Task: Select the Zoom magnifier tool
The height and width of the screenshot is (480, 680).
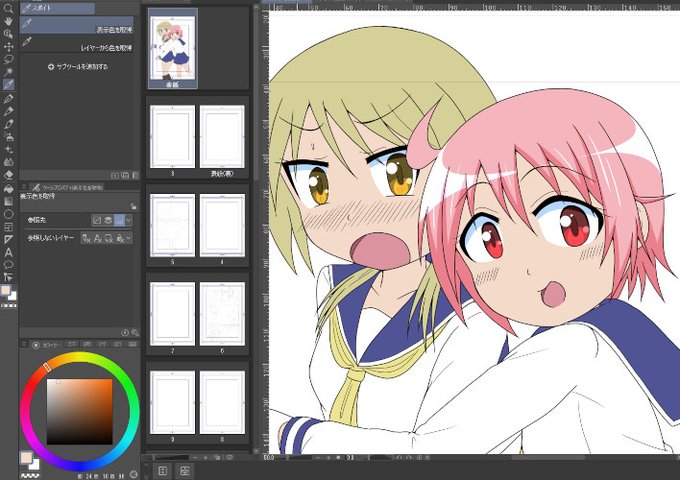Action: click(8, 8)
